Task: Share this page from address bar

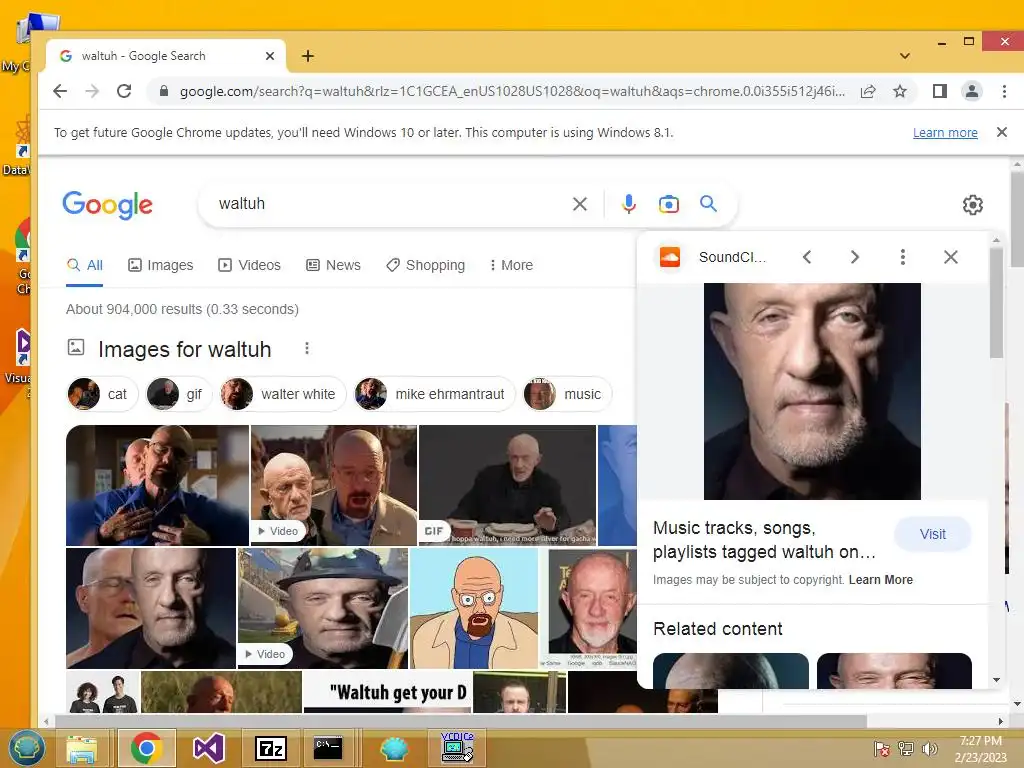Action: [x=868, y=91]
